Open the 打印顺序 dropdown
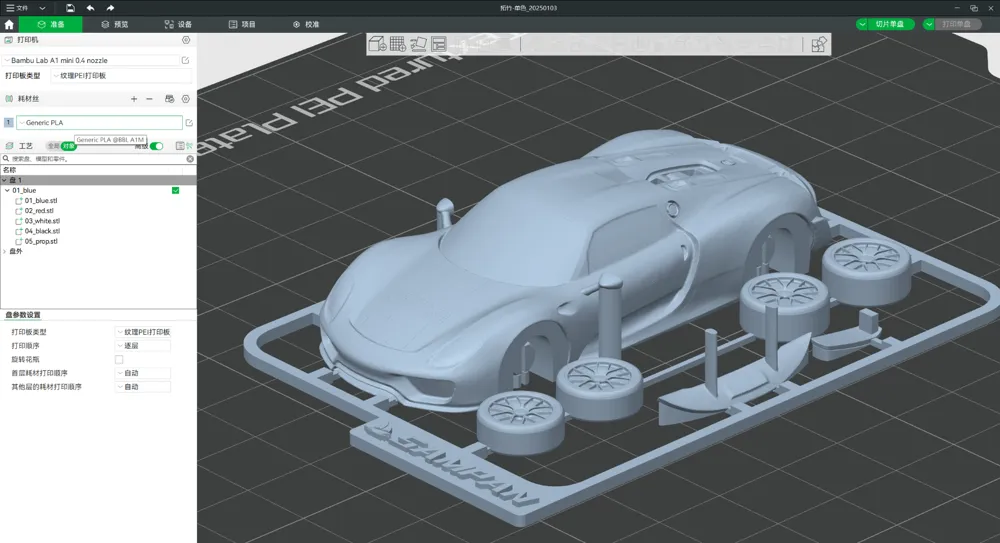The image size is (1000, 543). (x=143, y=345)
